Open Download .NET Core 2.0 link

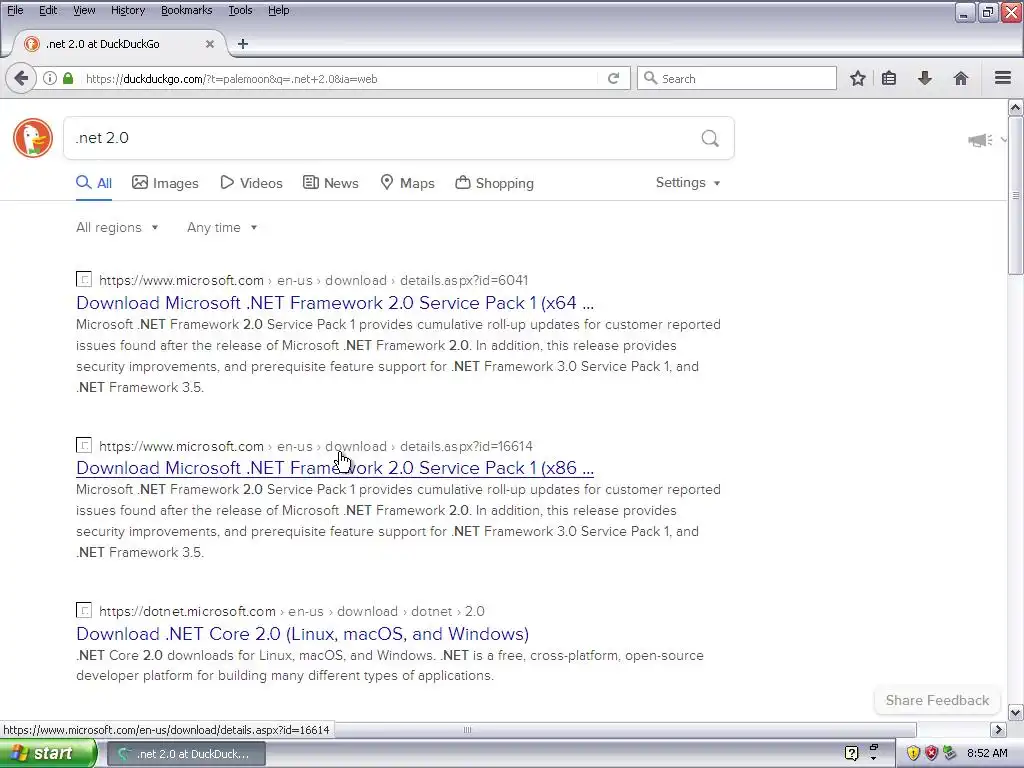[x=302, y=633]
